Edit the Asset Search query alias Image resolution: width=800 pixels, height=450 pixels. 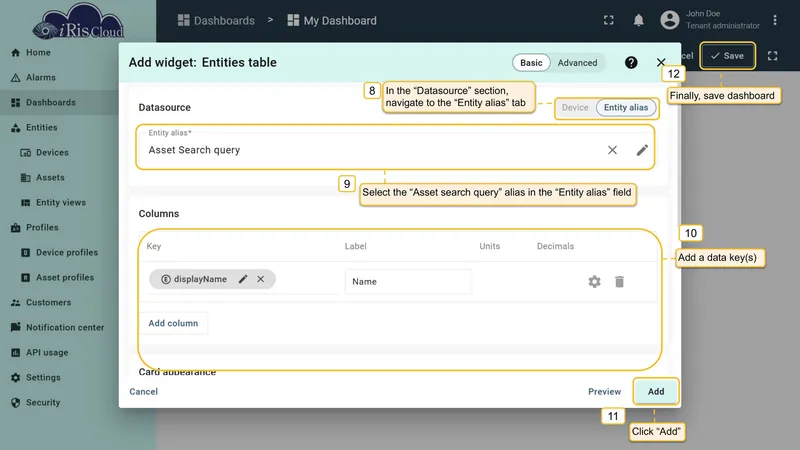coord(642,150)
